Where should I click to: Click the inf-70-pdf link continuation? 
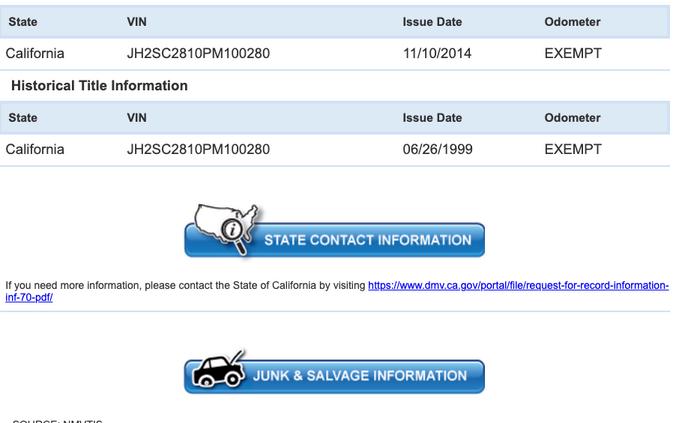click(29, 298)
